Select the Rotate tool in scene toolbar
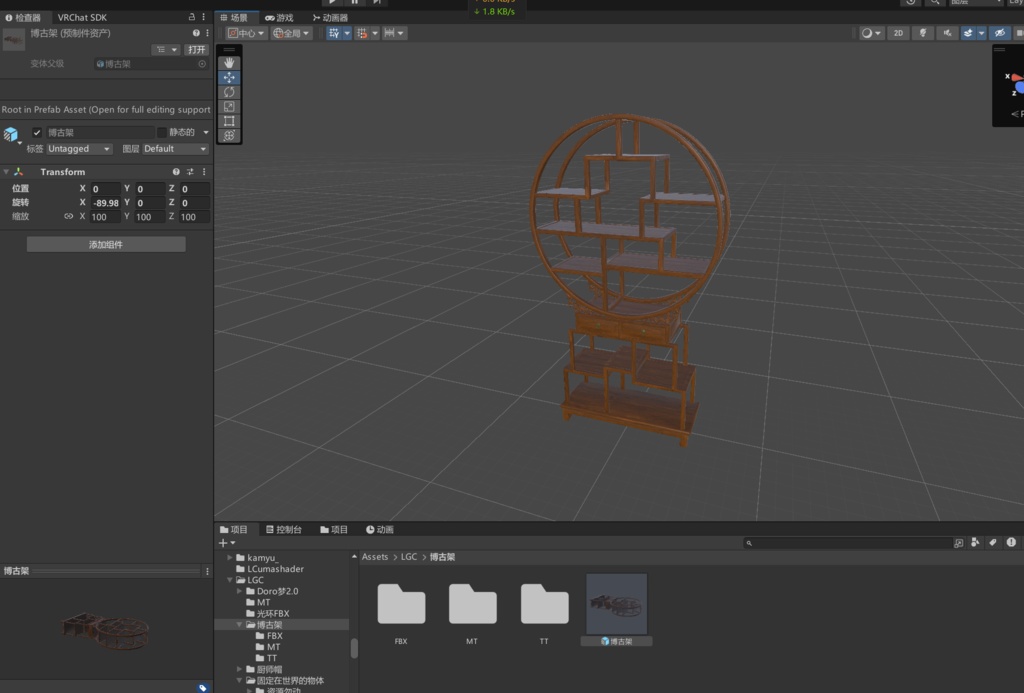The height and width of the screenshot is (693, 1024). click(x=230, y=92)
